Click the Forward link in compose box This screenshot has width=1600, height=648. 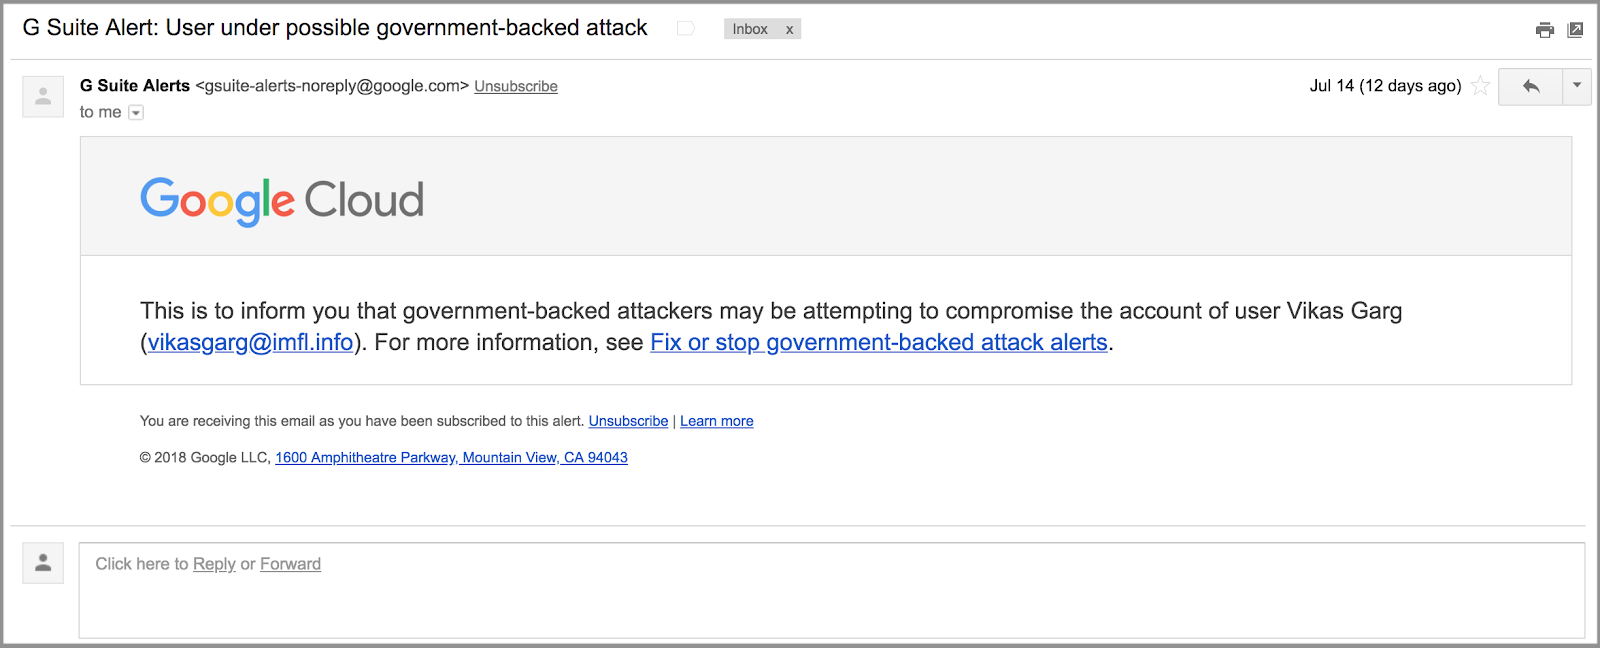click(290, 564)
